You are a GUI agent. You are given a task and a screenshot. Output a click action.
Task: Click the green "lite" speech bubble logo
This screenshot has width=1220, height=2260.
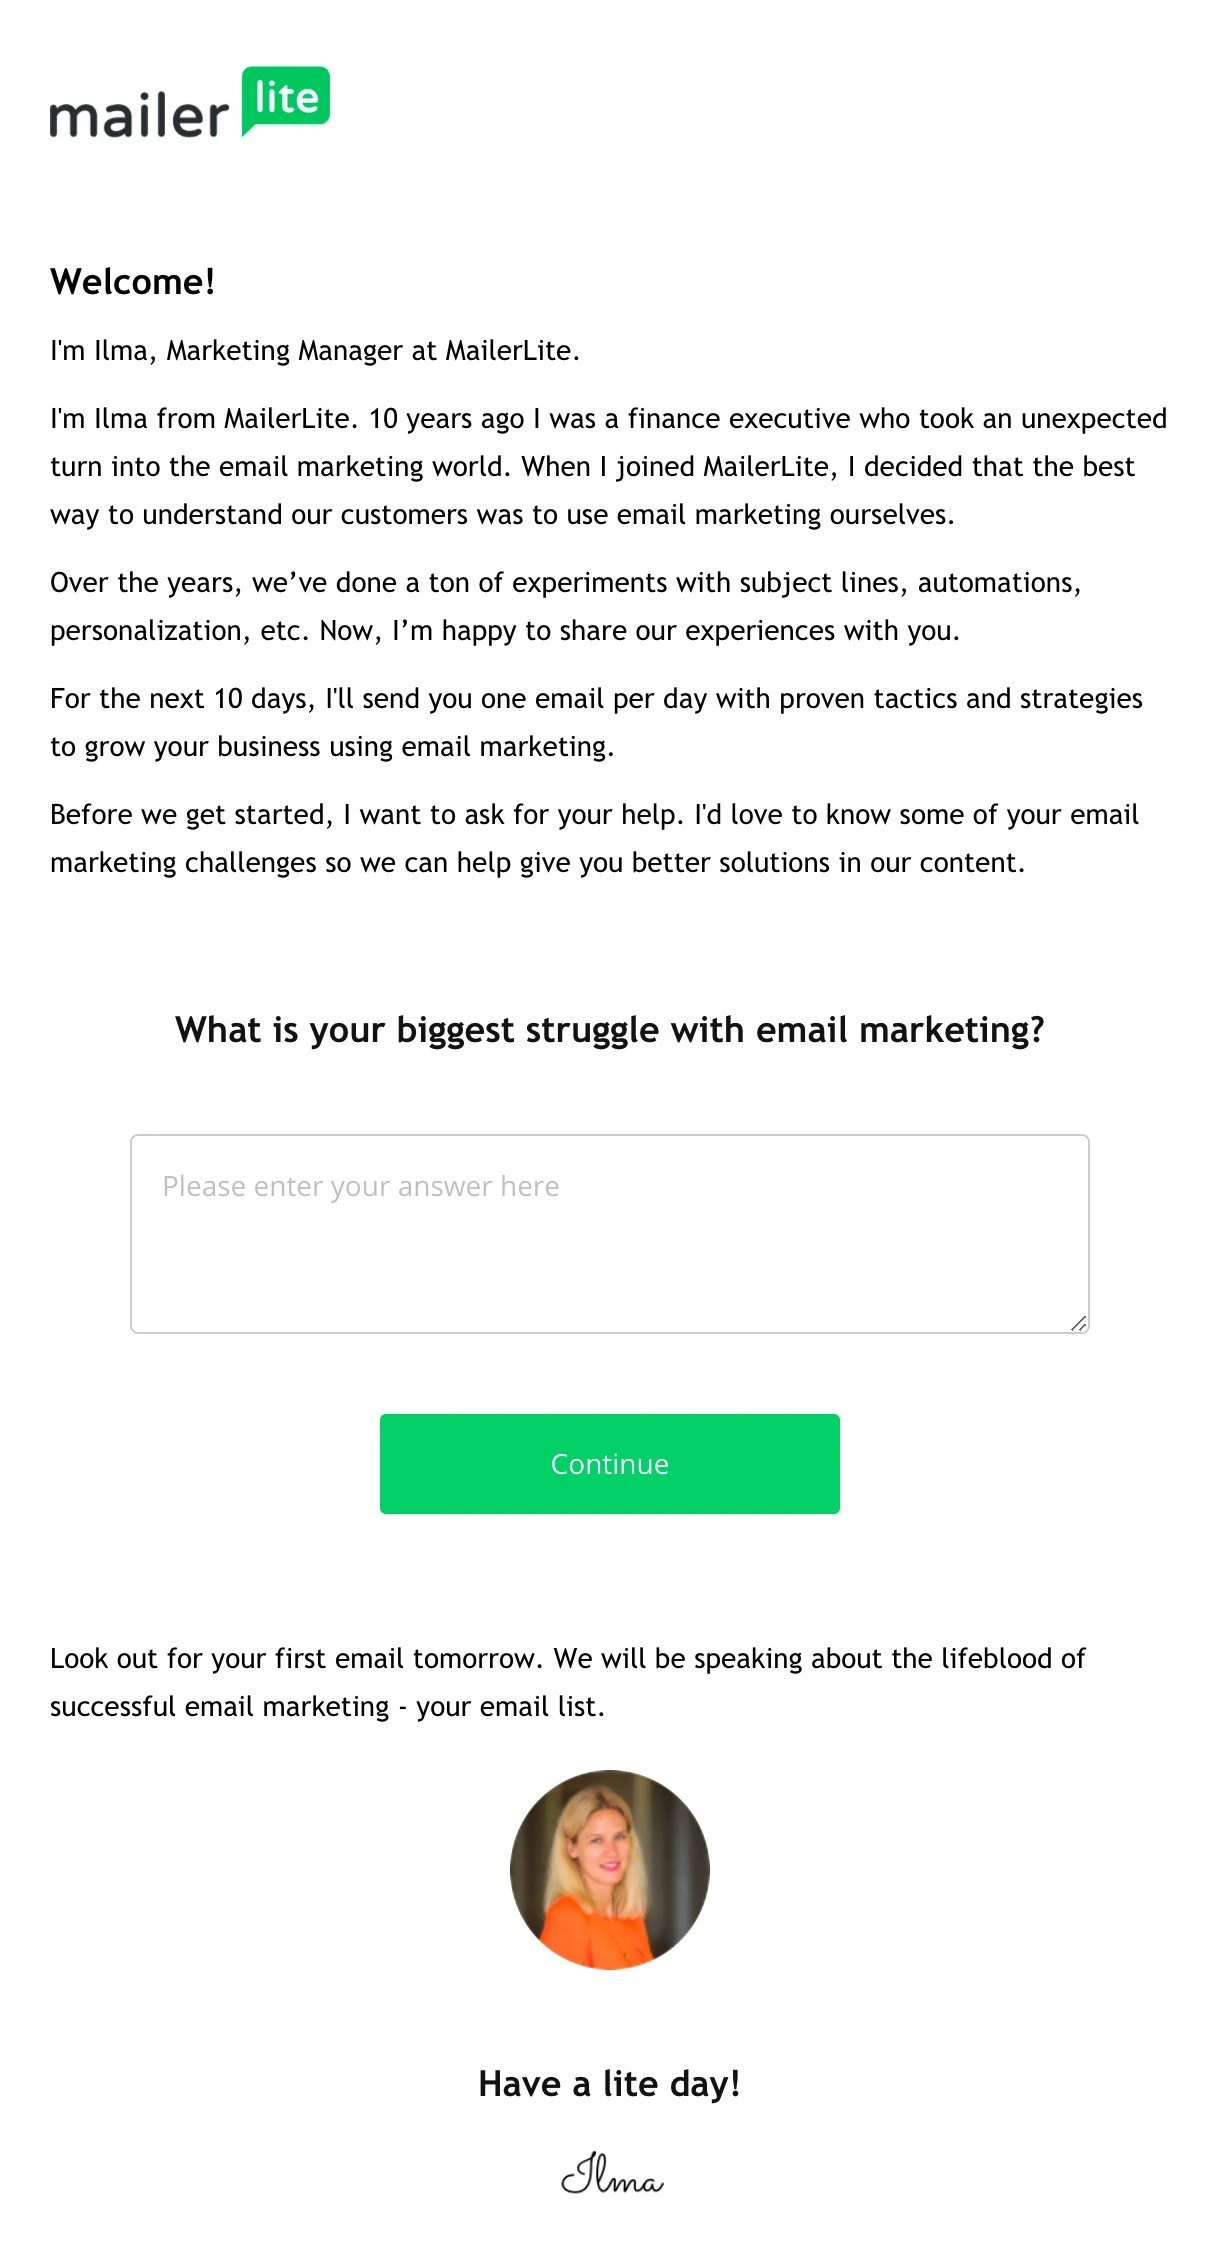pyautogui.click(x=286, y=98)
